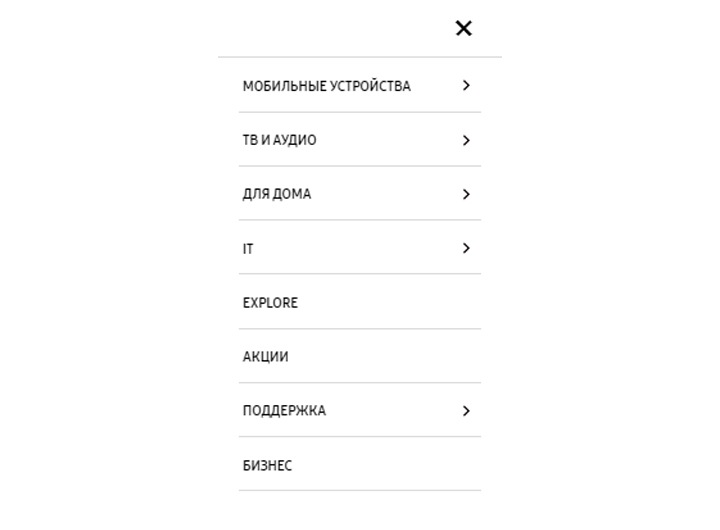Expand the ТВ И АУДИО chevron arrow
The image size is (720, 530).
pos(466,140)
